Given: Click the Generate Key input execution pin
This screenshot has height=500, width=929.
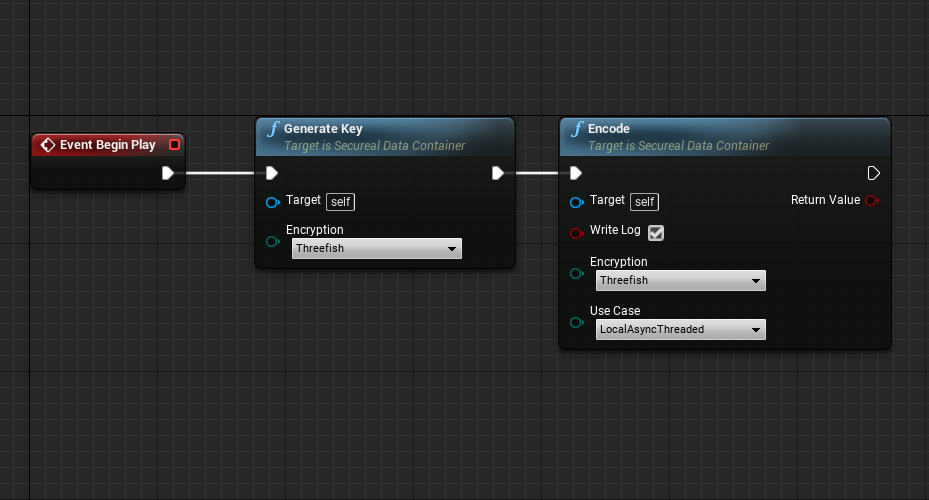Looking at the screenshot, I should (271, 173).
